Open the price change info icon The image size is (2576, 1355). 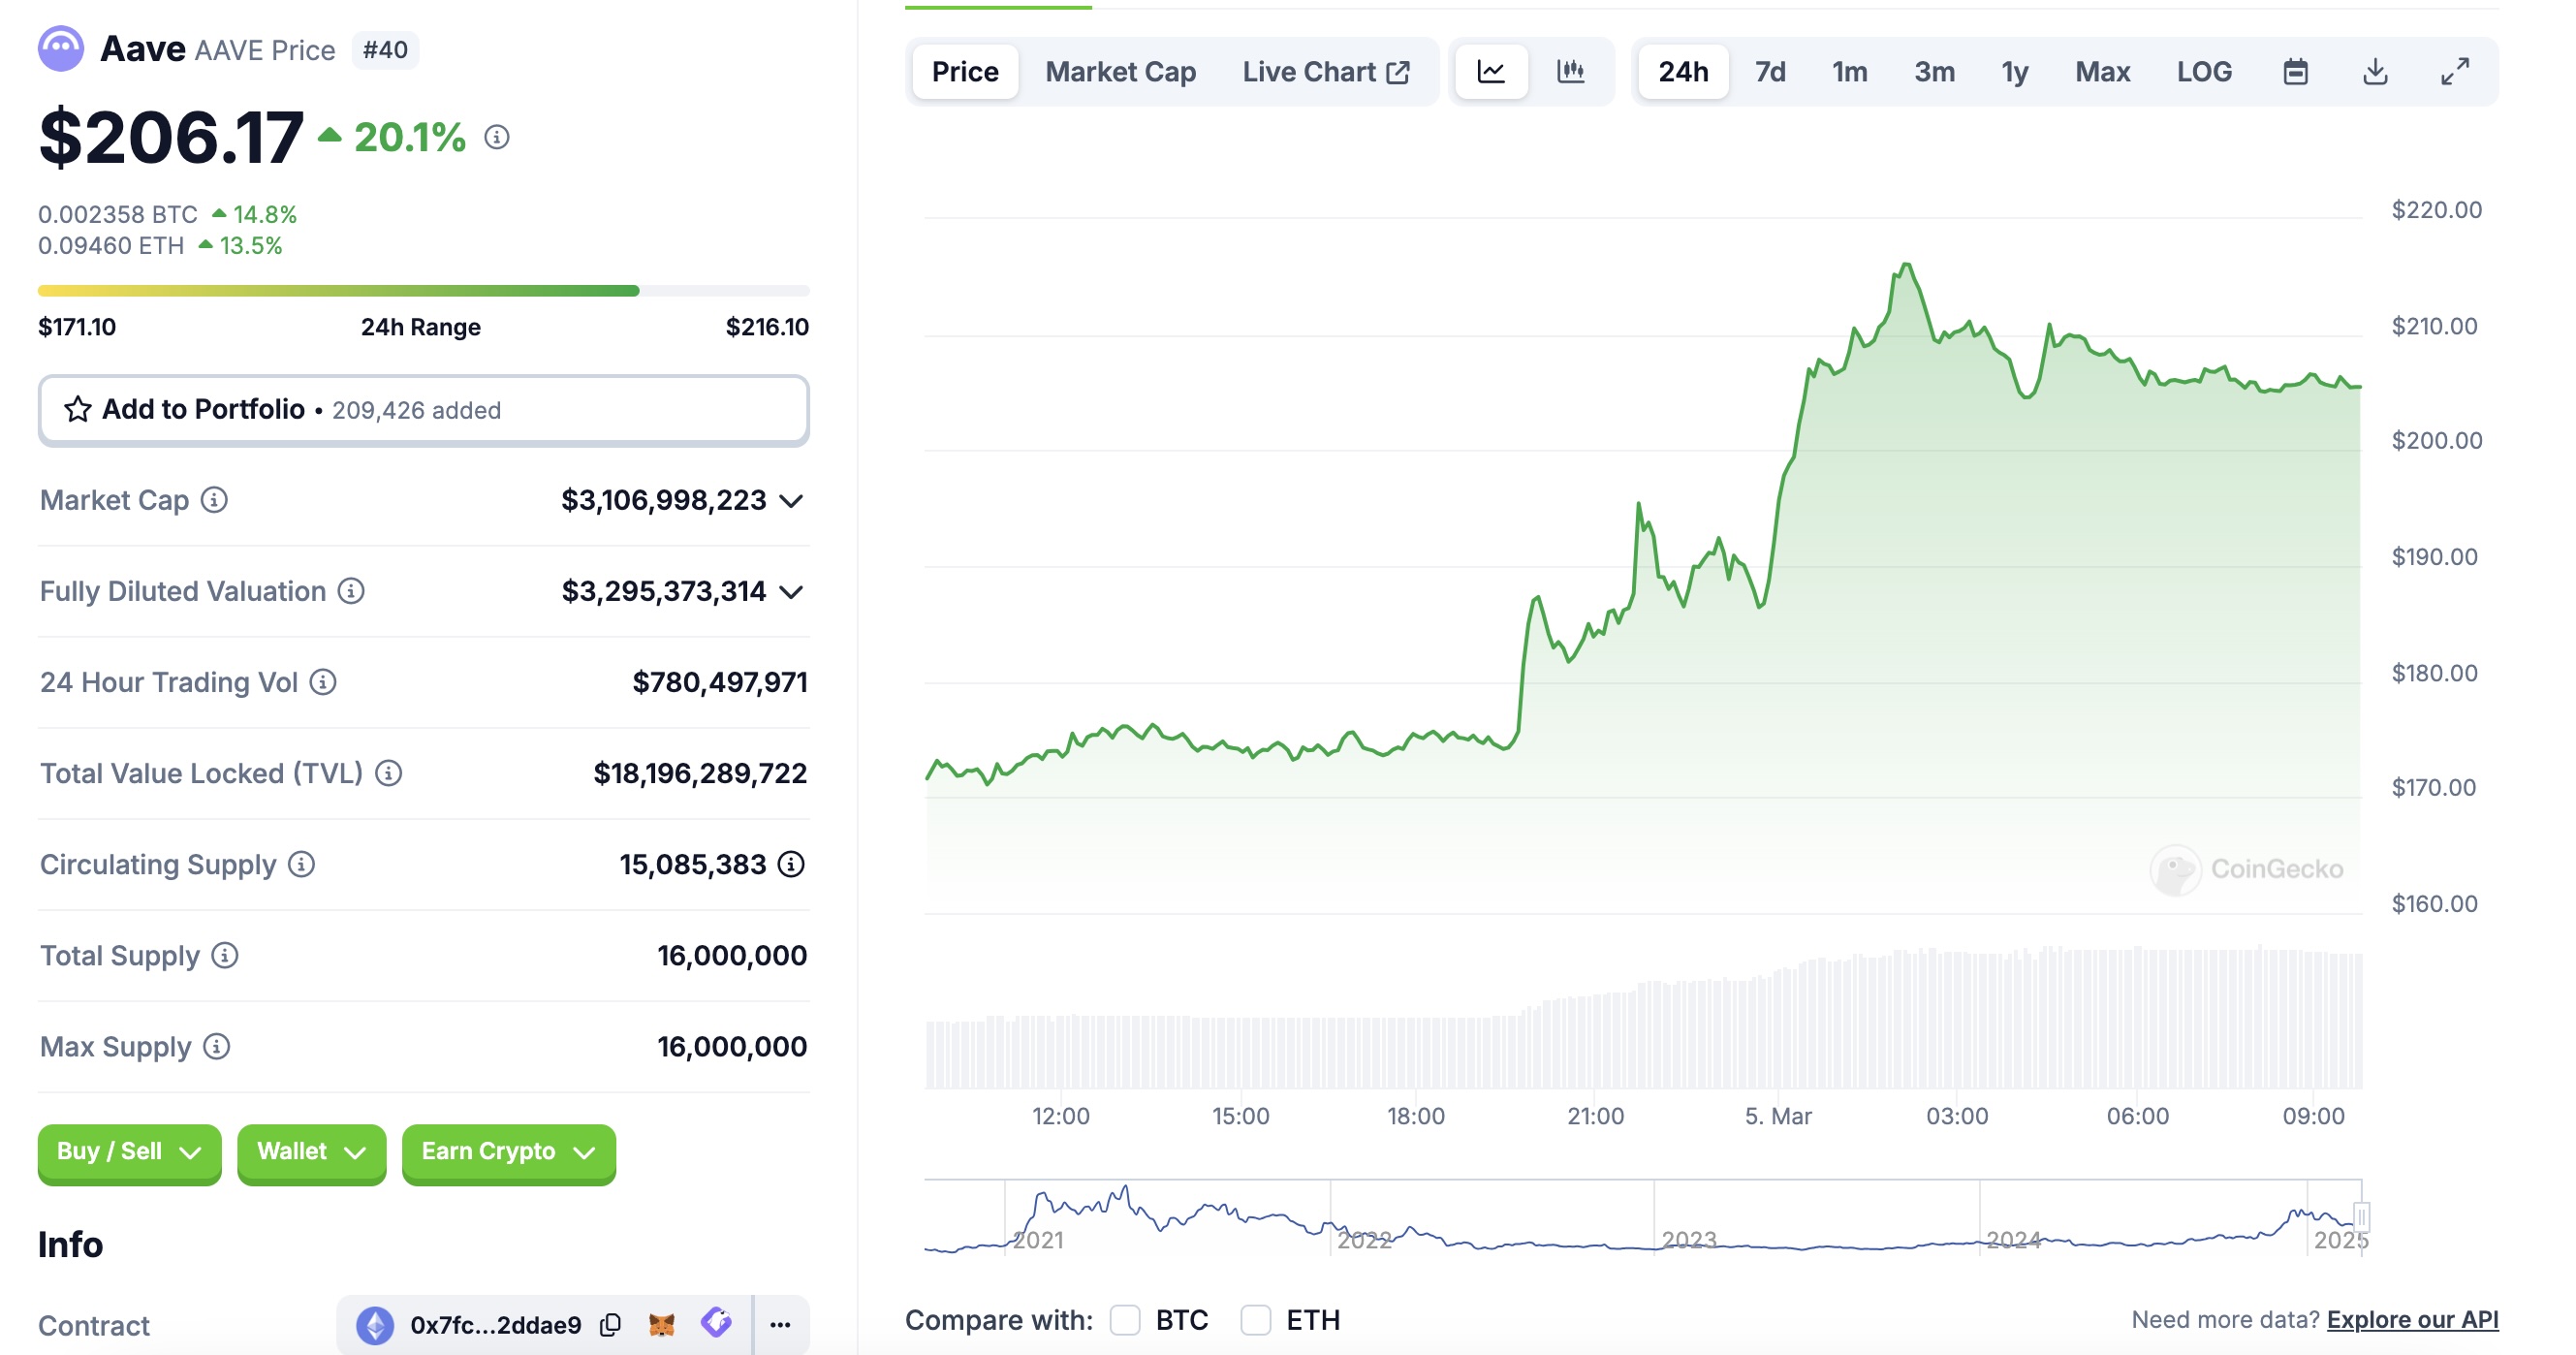coord(497,137)
